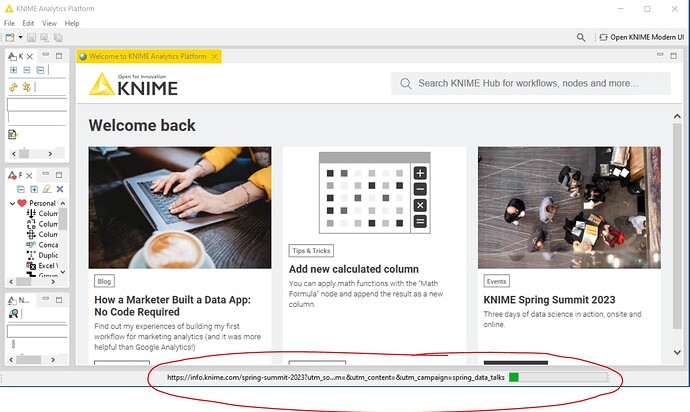Click the spring-summit URL text in status bar
690x412 pixels.
tap(336, 377)
